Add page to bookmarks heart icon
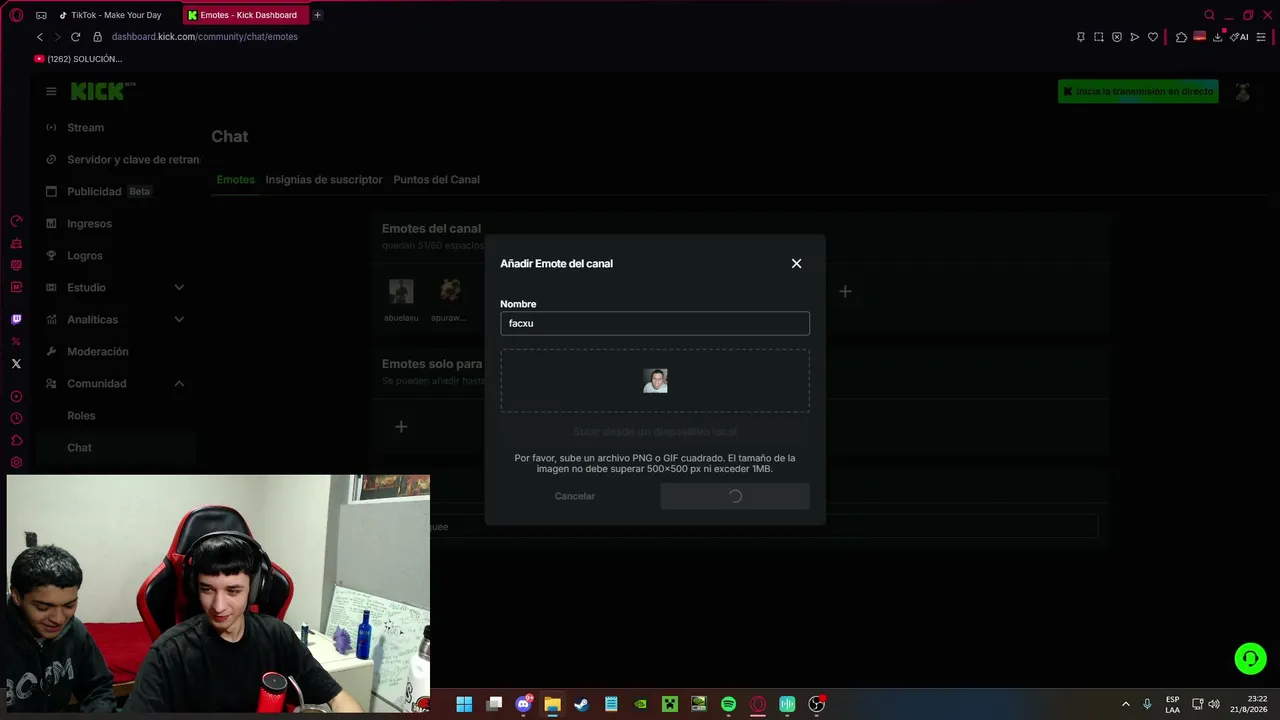1280x720 pixels. click(1153, 37)
